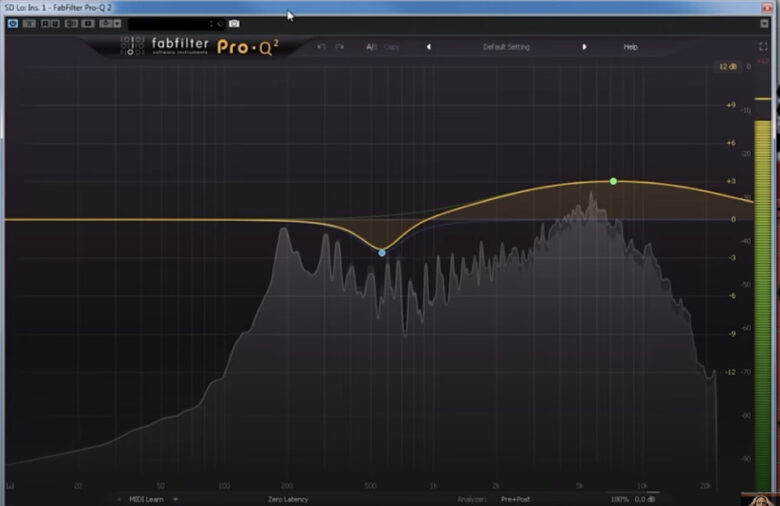Click the second host toolbar icon

29,23
